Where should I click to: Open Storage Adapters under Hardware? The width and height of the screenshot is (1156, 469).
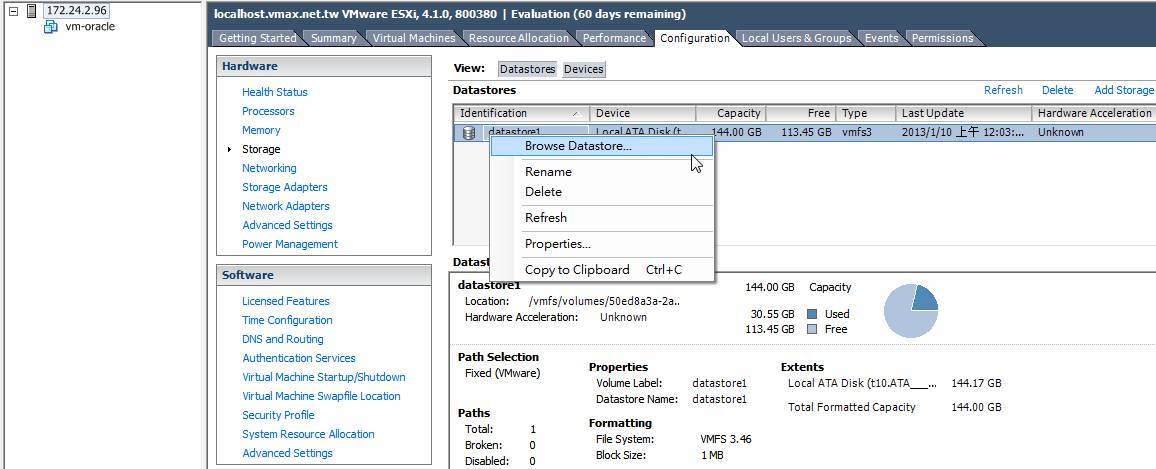285,187
